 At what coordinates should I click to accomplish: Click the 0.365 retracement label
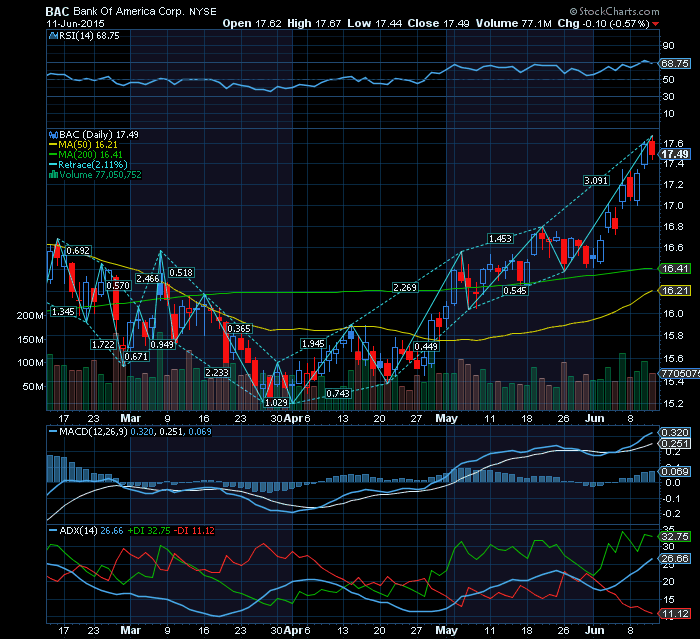click(x=239, y=329)
